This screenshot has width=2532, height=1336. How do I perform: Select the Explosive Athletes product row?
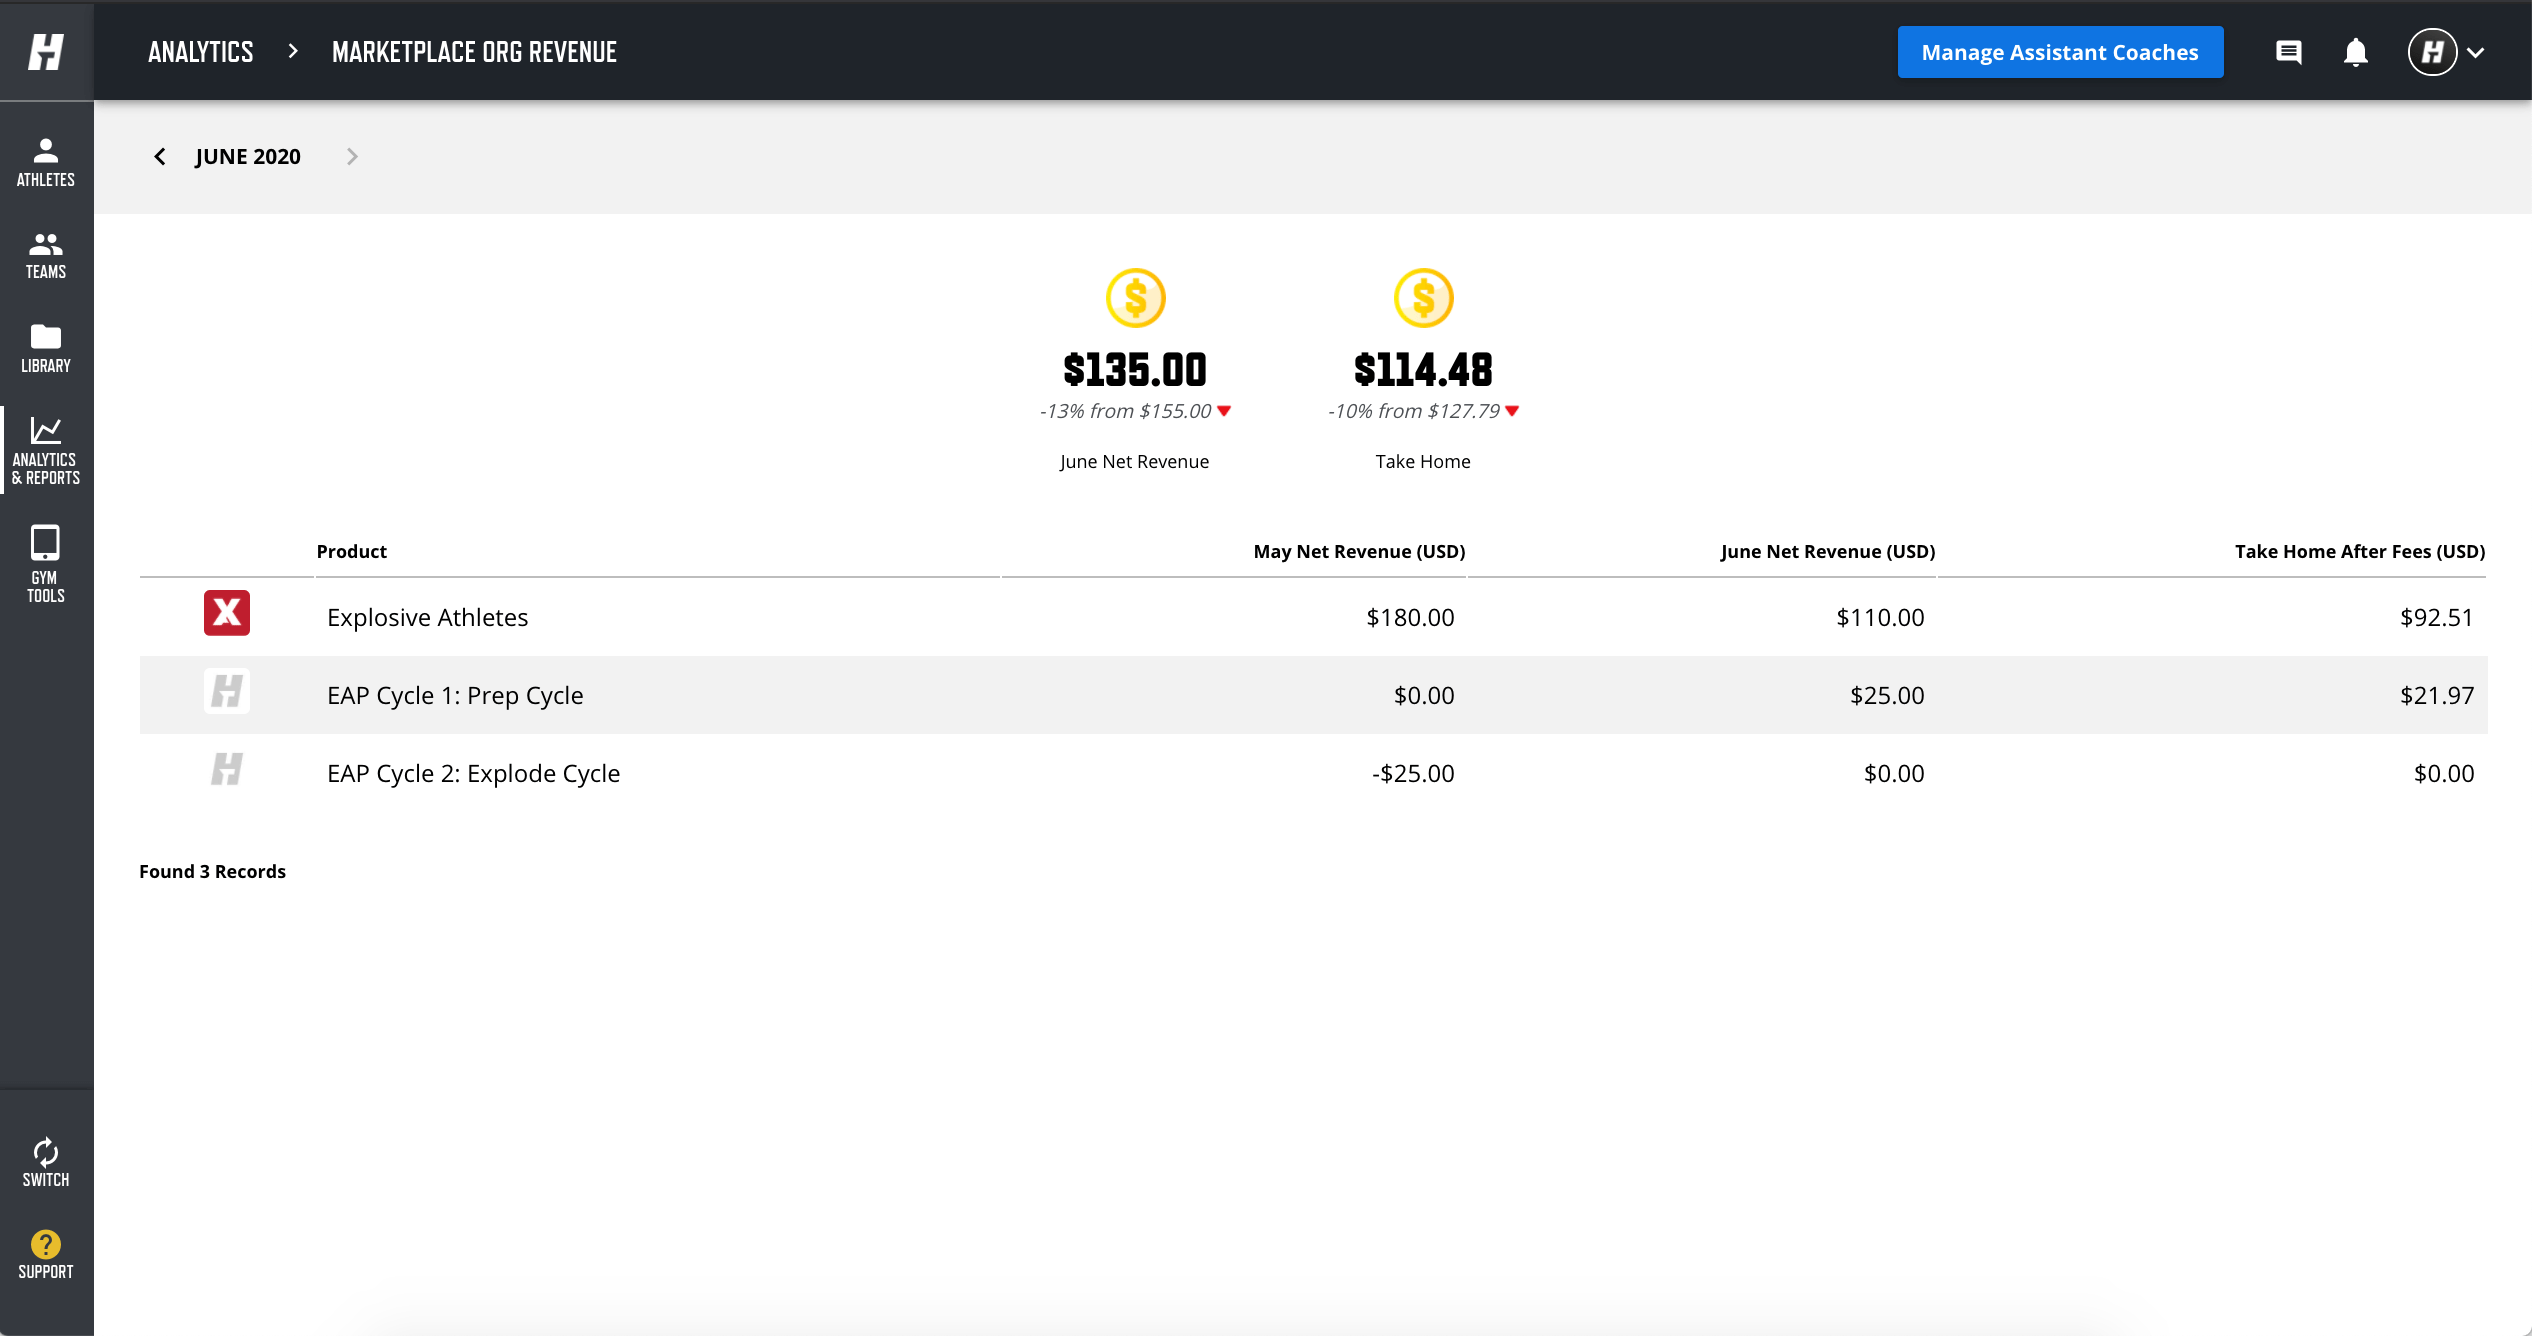coord(428,617)
